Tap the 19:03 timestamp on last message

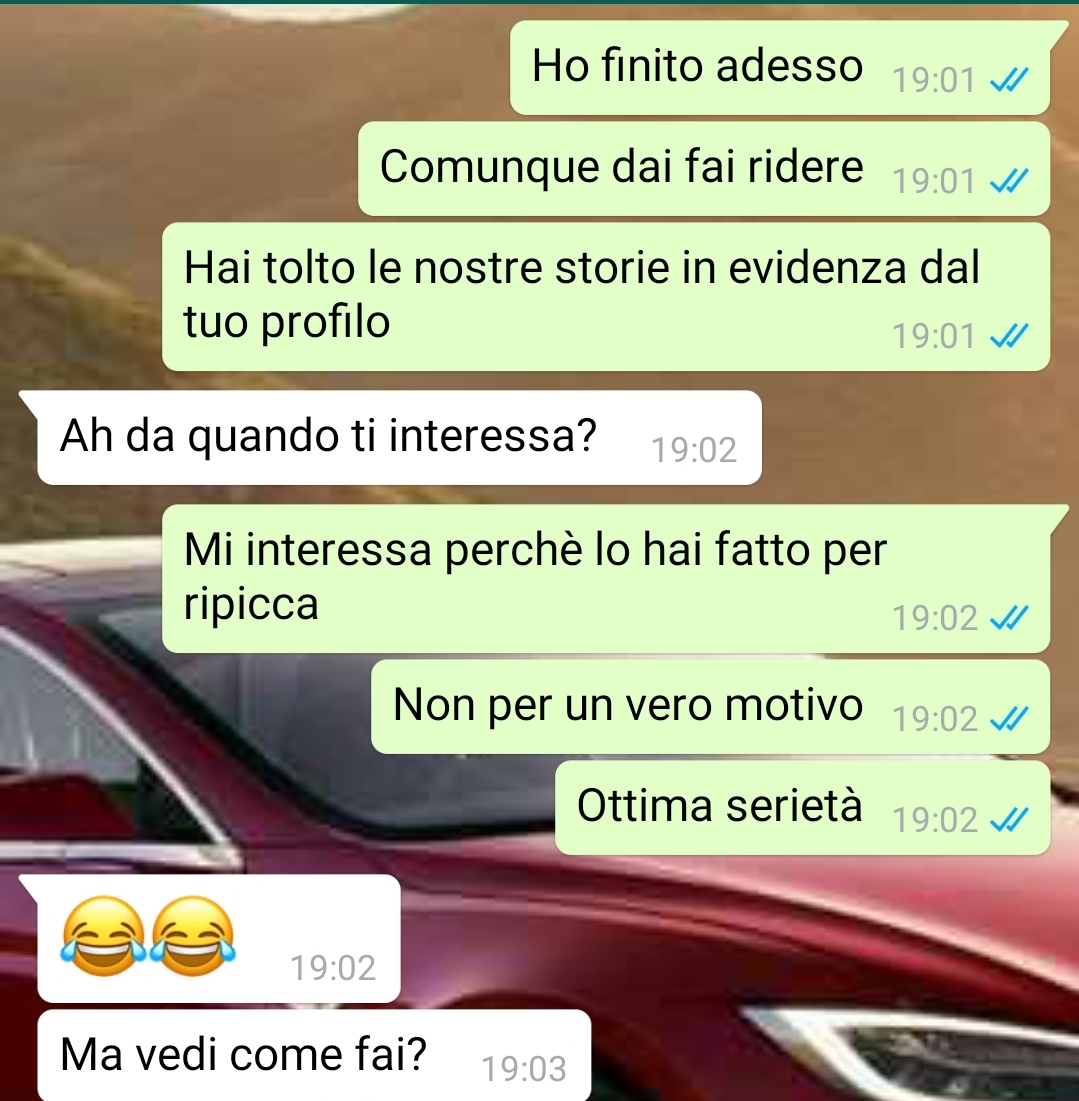pyautogui.click(x=524, y=1069)
